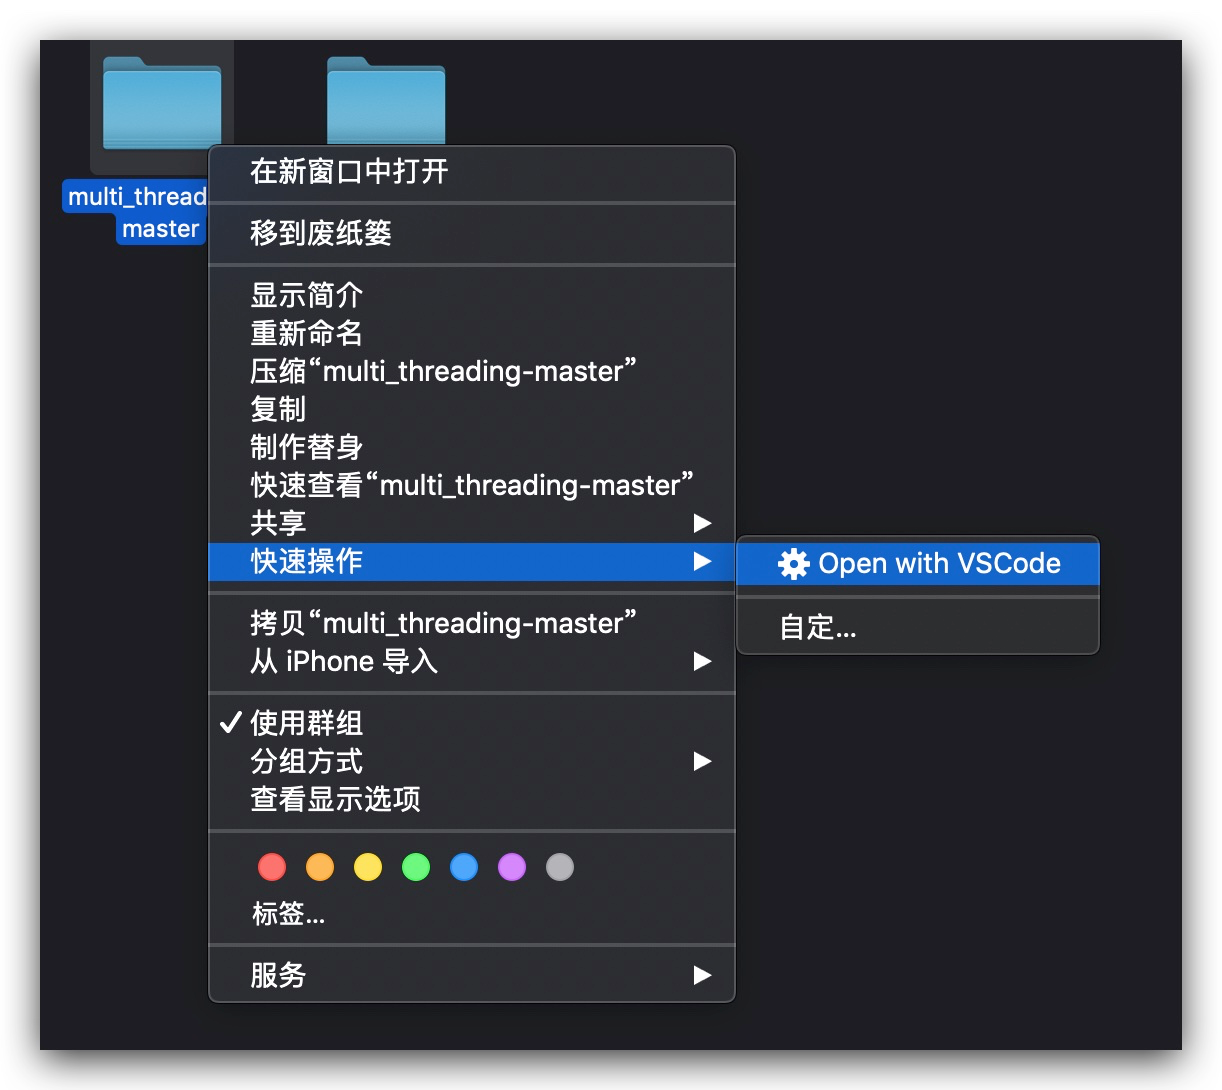
Task: Apply the purple color tag
Action: [511, 867]
